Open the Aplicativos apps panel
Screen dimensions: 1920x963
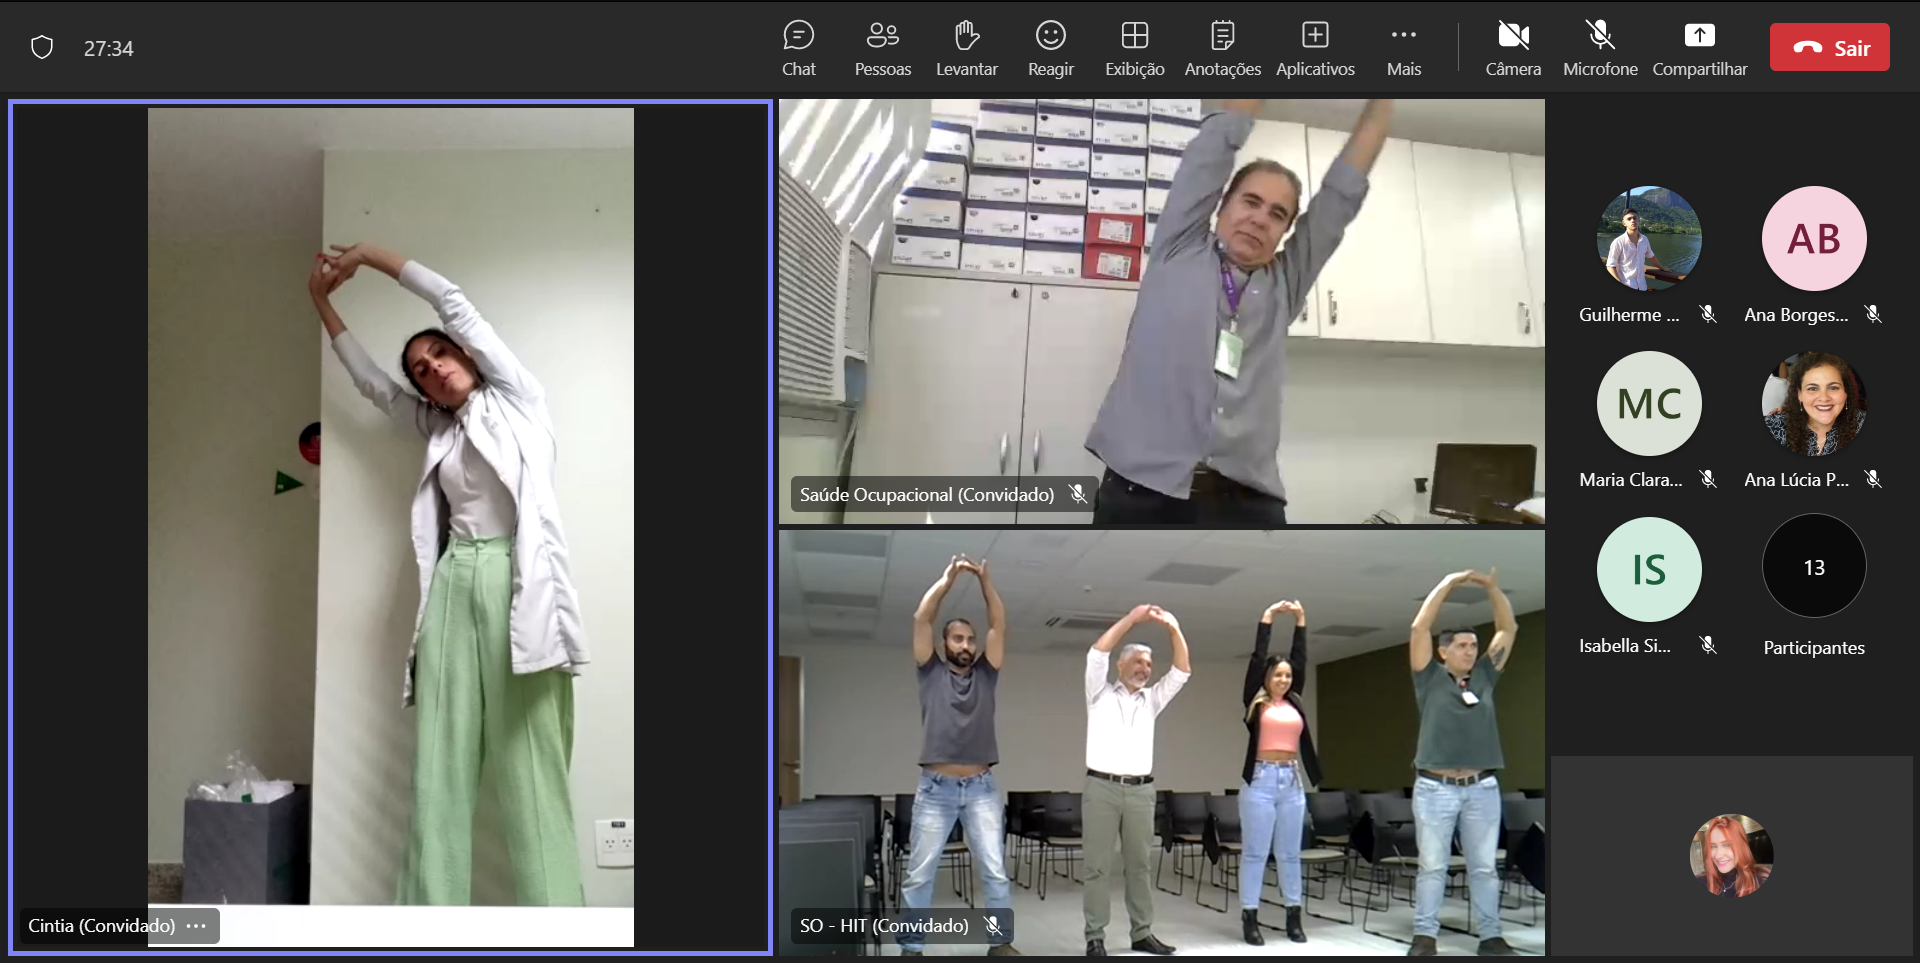pos(1315,48)
